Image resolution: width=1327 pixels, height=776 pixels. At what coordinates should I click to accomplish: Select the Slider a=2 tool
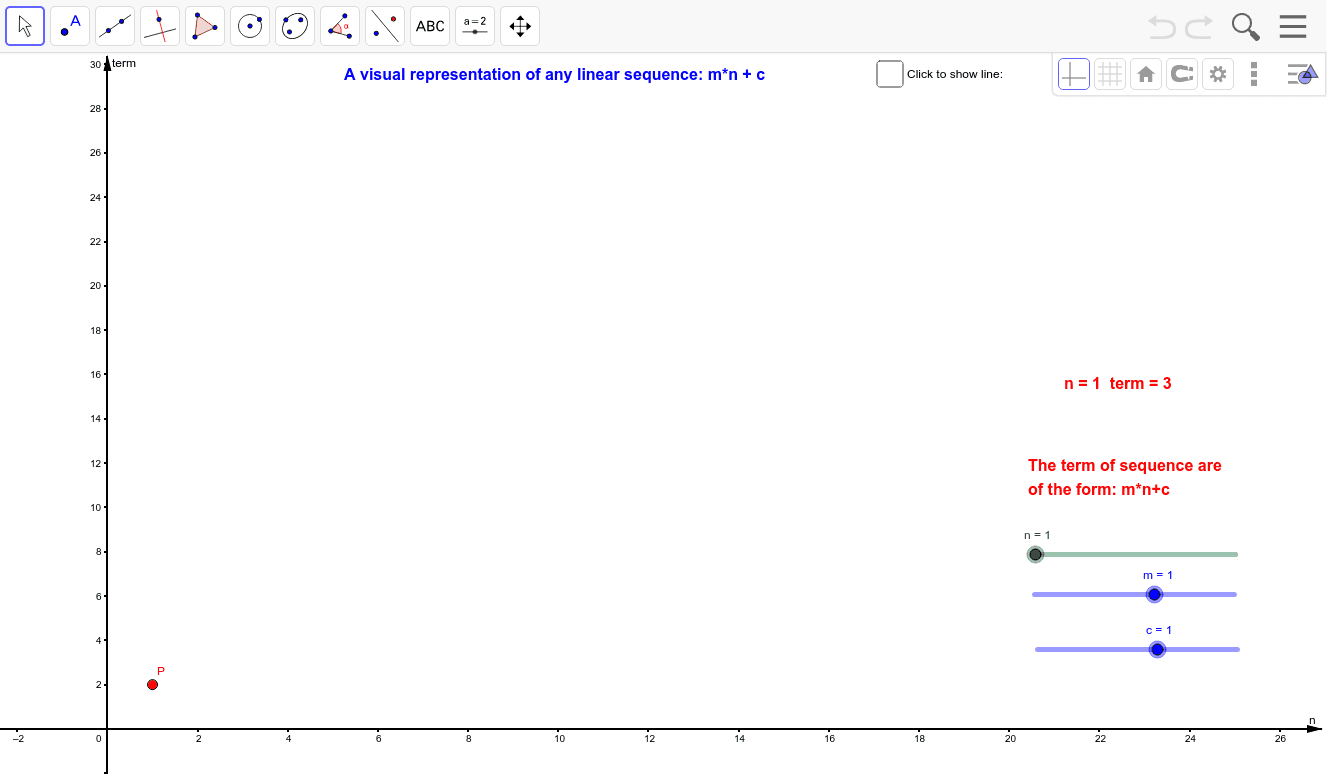(x=475, y=26)
